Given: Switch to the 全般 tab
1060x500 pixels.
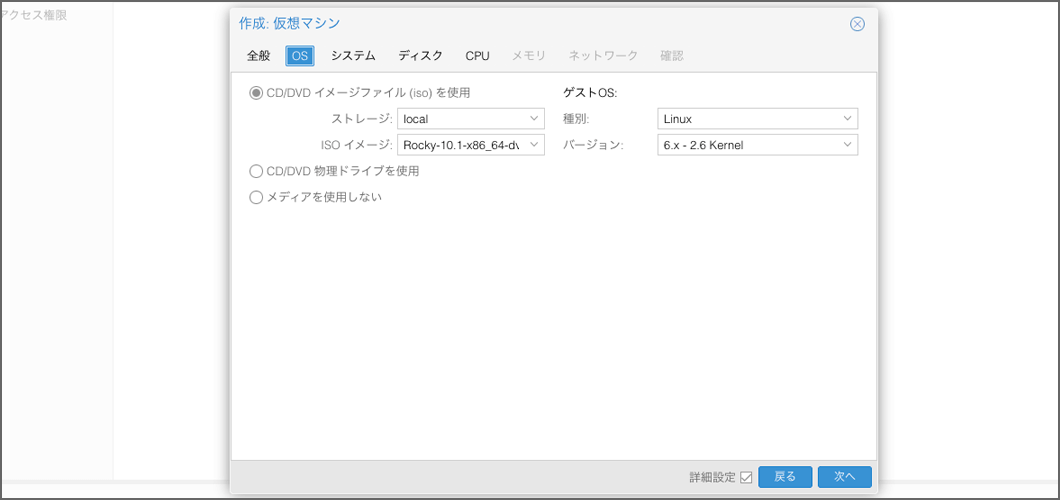Looking at the screenshot, I should coord(258,56).
